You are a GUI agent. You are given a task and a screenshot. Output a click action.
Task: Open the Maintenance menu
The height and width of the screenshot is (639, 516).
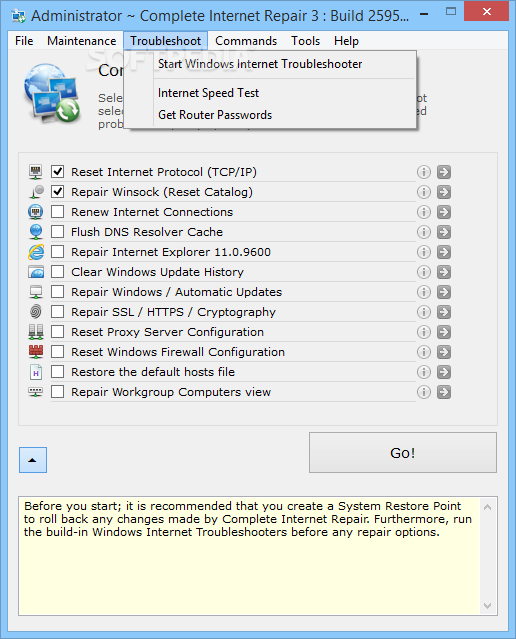click(x=82, y=41)
